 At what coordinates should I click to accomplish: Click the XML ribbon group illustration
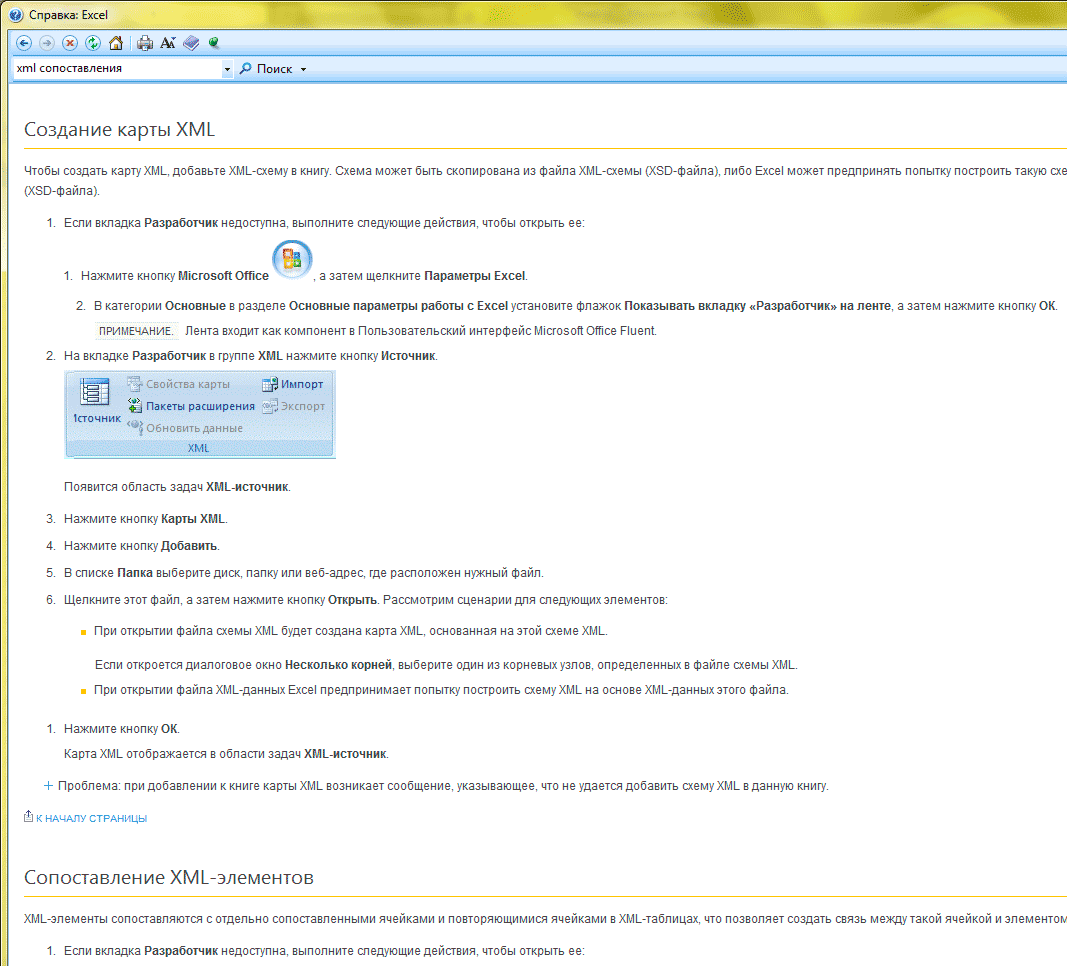(199, 414)
